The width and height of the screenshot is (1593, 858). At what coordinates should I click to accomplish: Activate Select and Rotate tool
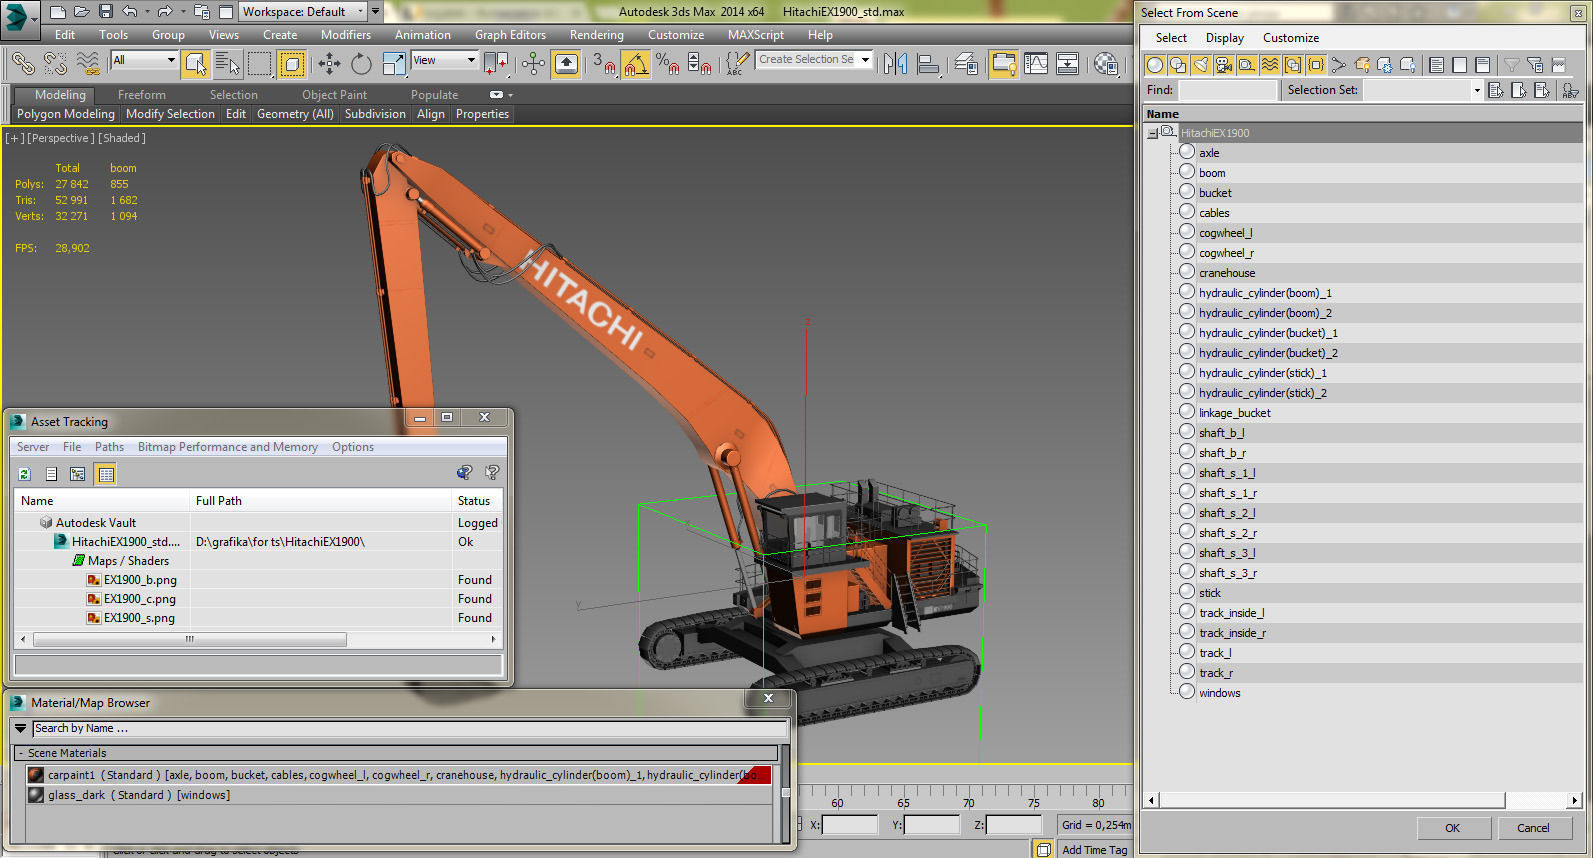pyautogui.click(x=361, y=64)
